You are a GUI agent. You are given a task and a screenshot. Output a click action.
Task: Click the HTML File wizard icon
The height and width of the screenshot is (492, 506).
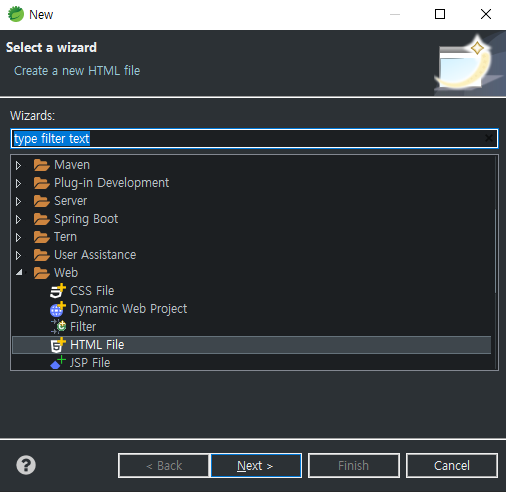pyautogui.click(x=58, y=345)
